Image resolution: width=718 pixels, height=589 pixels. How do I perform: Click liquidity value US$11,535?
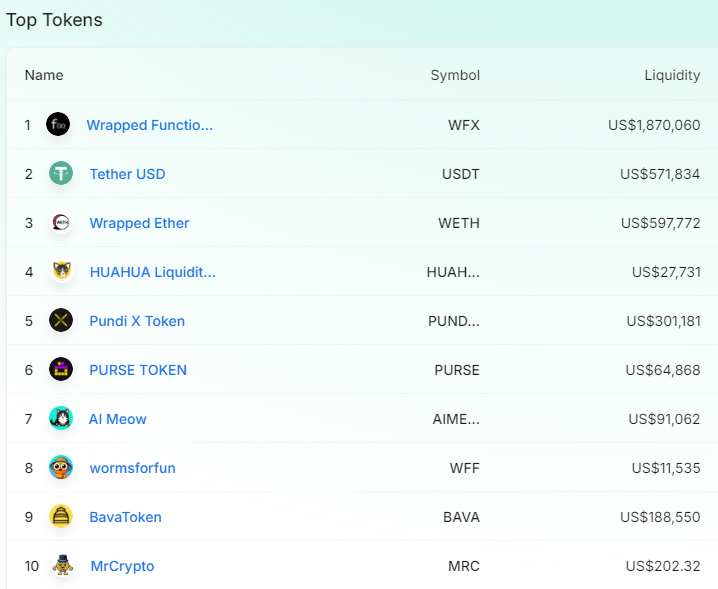(666, 468)
